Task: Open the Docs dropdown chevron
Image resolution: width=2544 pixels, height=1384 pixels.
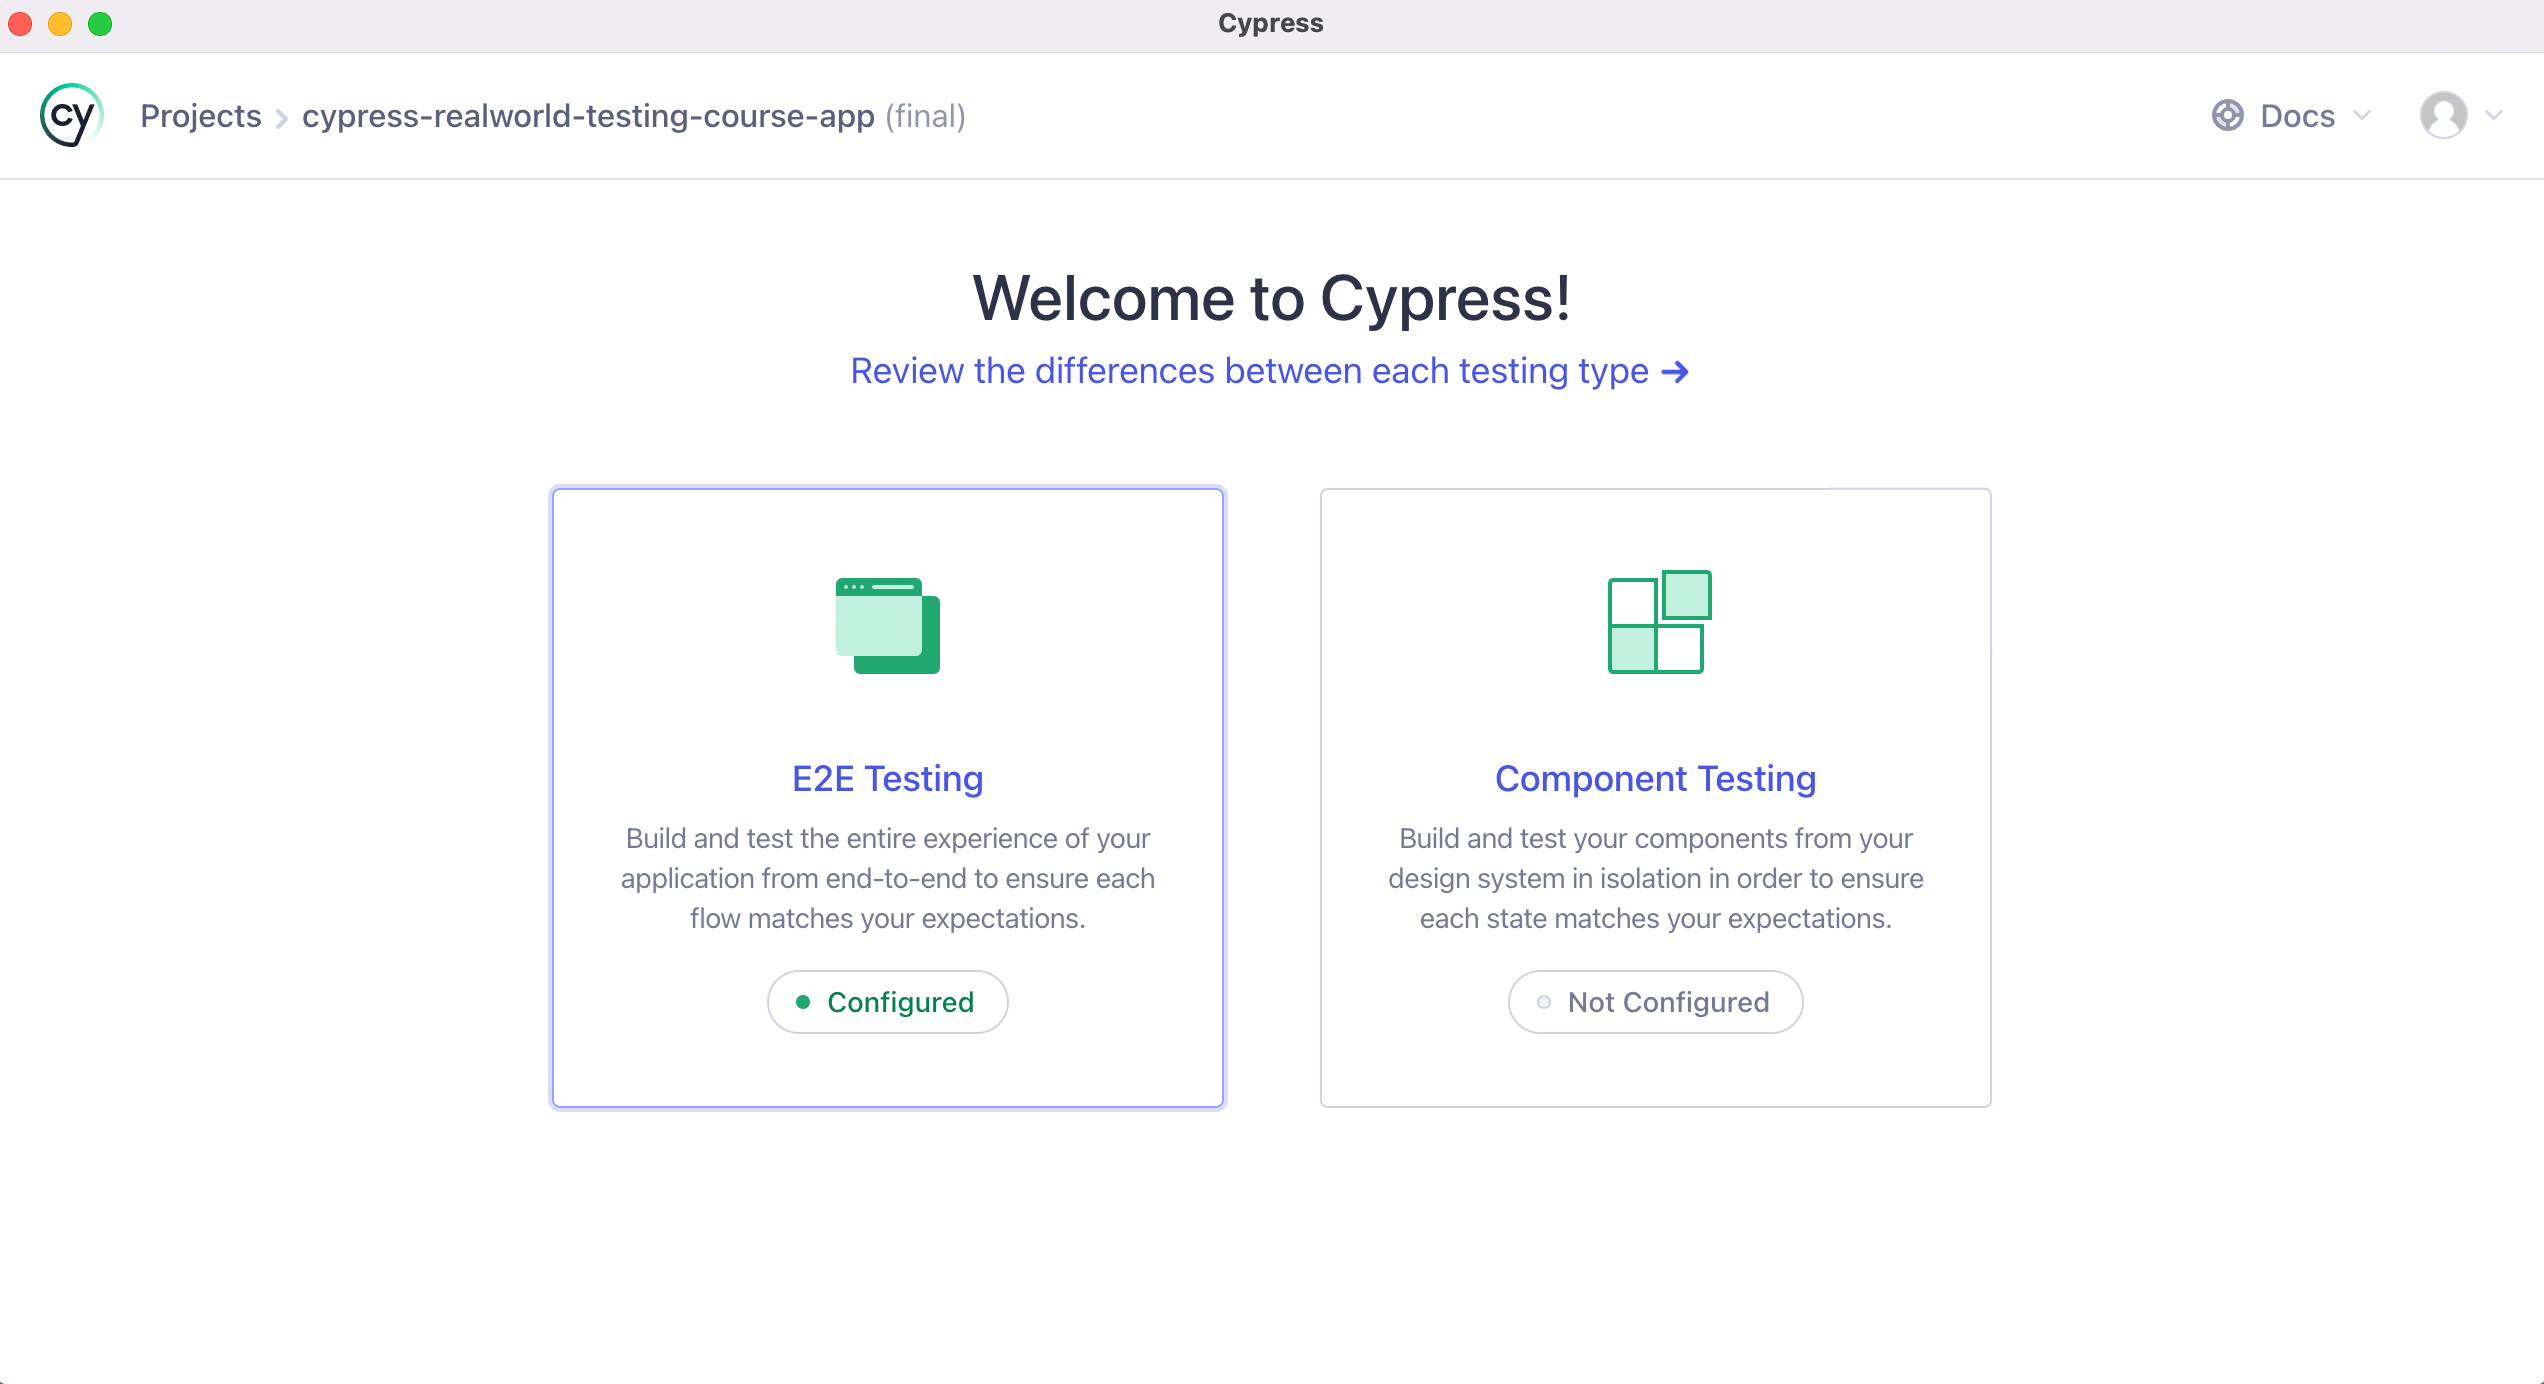Action: (2360, 115)
